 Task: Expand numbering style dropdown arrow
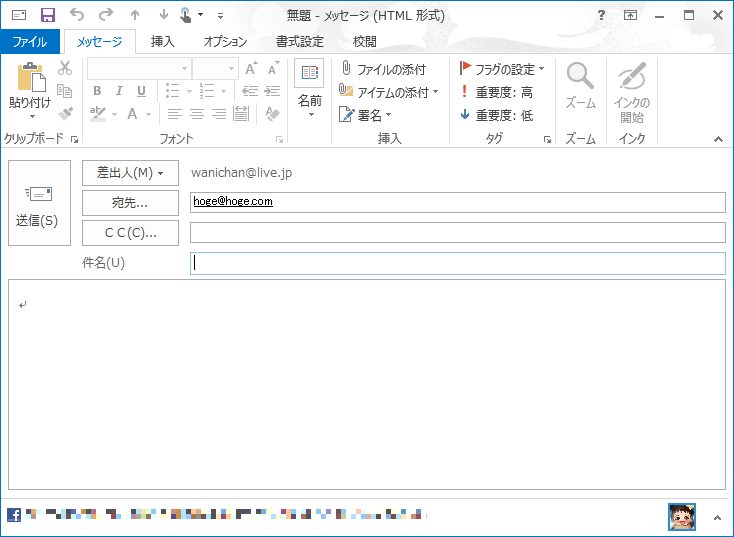pos(224,91)
